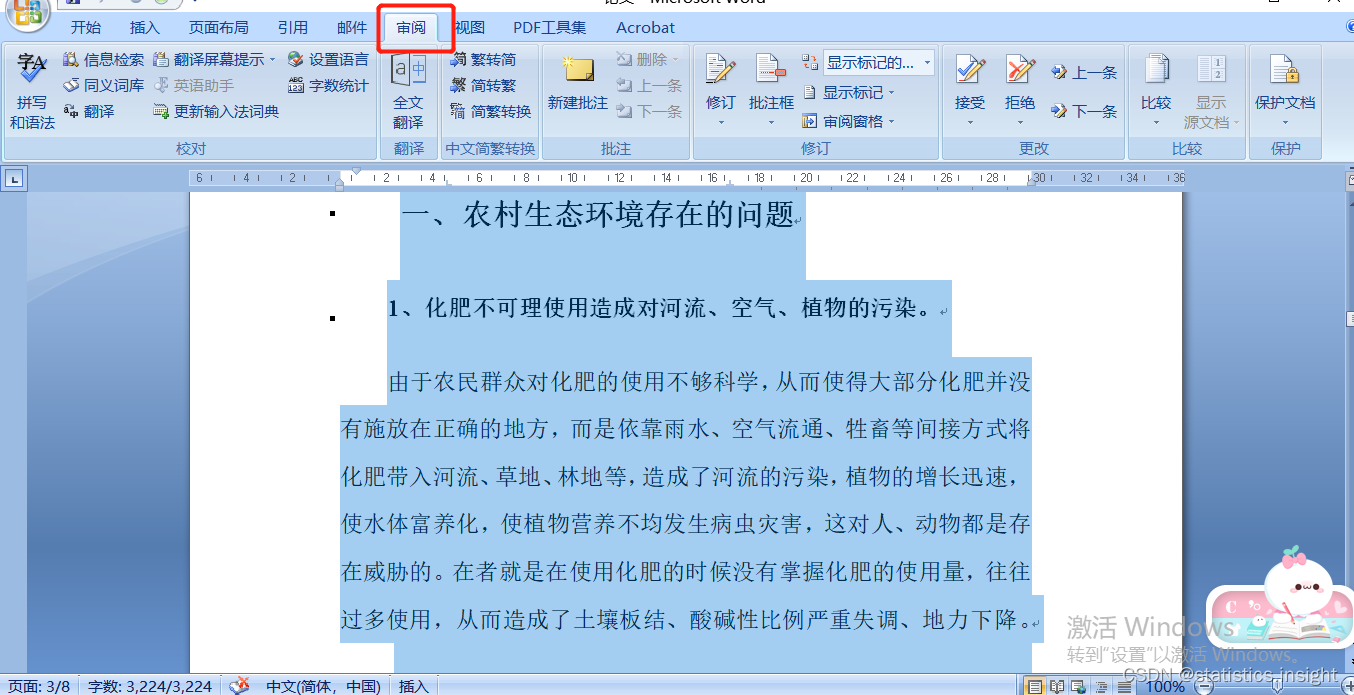
Task: Switch to draft view
Action: (1124, 687)
